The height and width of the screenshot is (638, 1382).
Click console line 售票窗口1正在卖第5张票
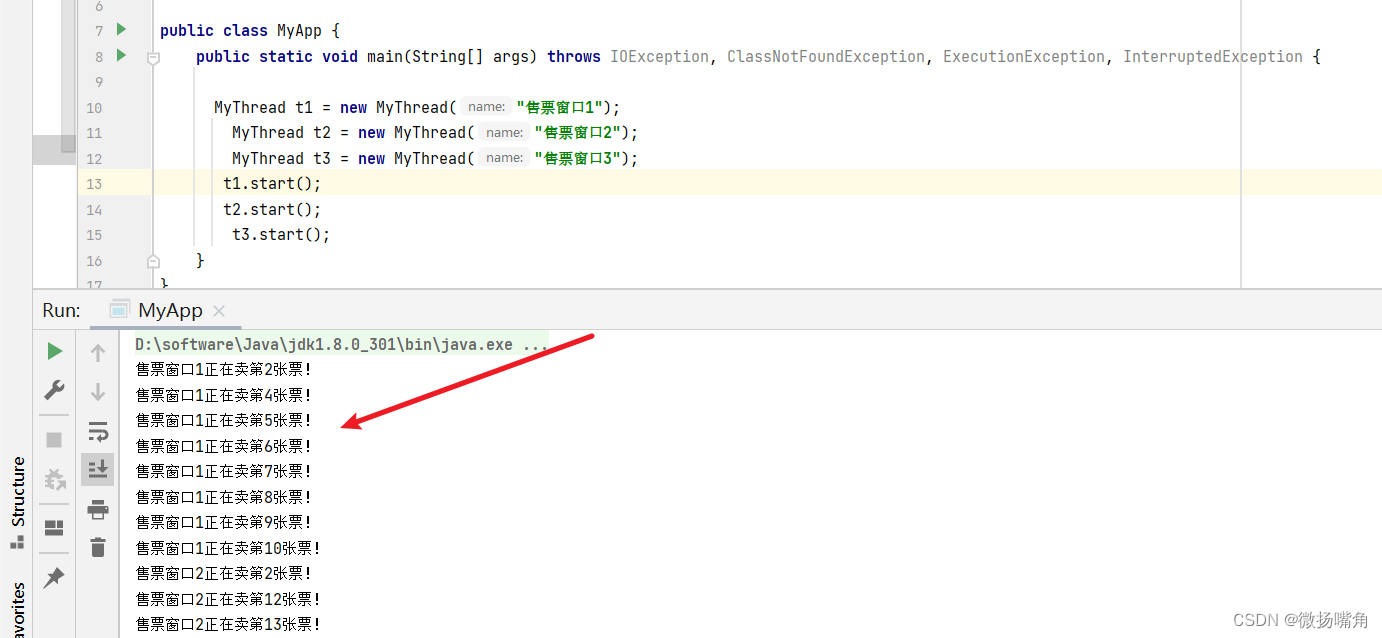pos(223,421)
